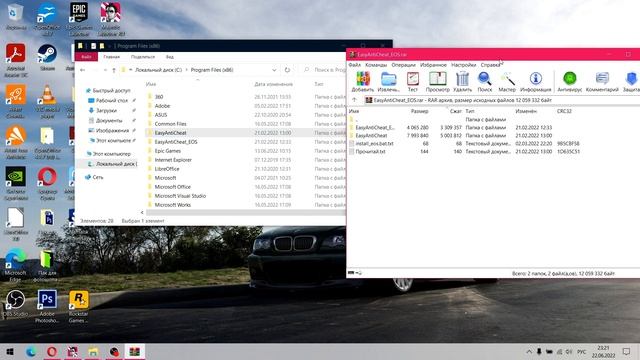Click the Извлечь (Extract) toolbar icon

[x=388, y=81]
